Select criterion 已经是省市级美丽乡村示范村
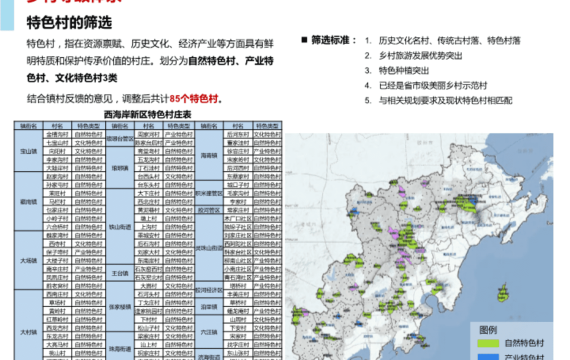This screenshot has height=360, width=570. [x=433, y=85]
